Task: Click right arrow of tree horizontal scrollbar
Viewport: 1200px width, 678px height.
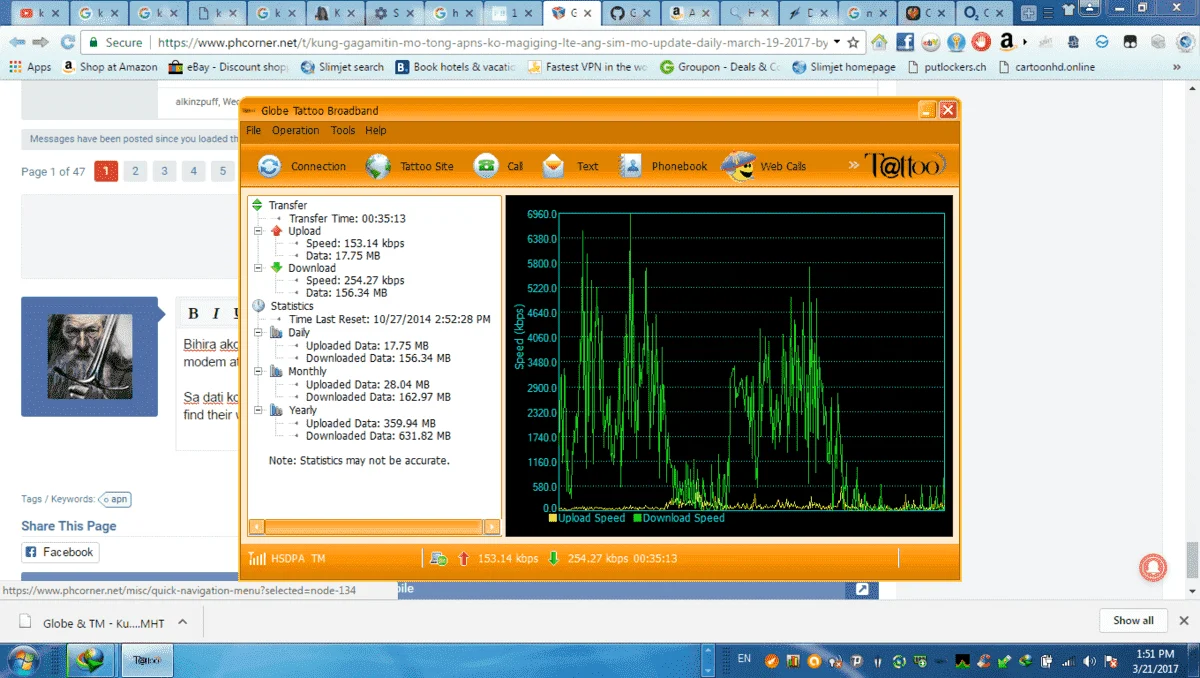Action: (x=491, y=526)
